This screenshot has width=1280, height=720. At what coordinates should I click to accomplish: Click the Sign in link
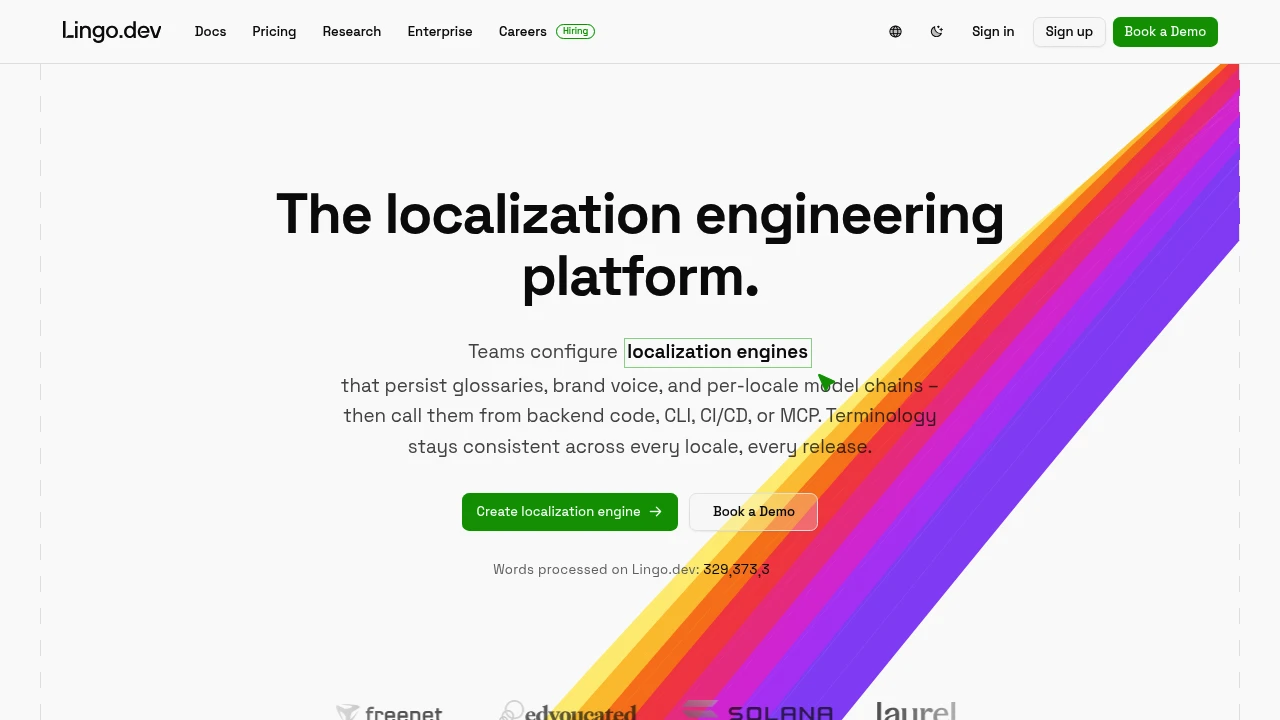pos(993,32)
